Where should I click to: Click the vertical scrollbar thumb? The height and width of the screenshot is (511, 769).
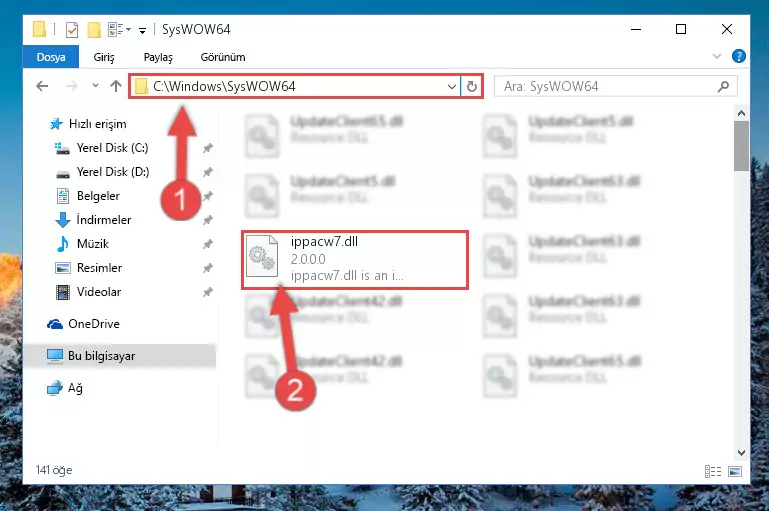741,146
